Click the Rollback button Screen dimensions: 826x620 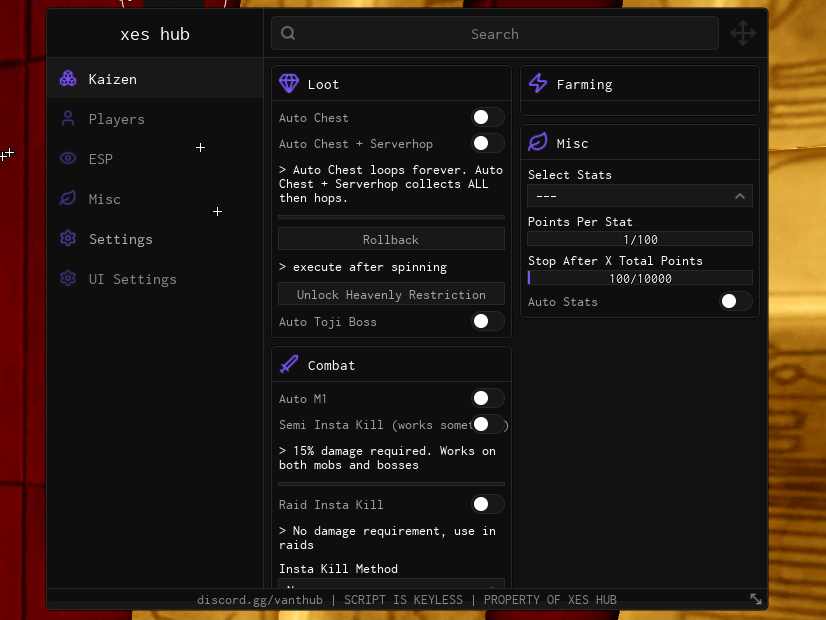point(391,239)
